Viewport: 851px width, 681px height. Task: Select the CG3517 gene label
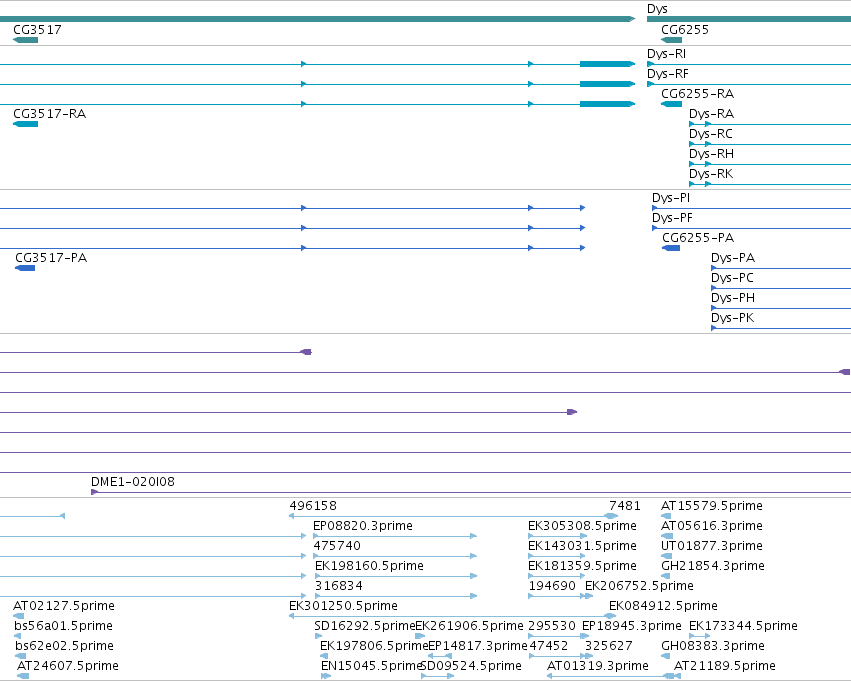click(37, 29)
